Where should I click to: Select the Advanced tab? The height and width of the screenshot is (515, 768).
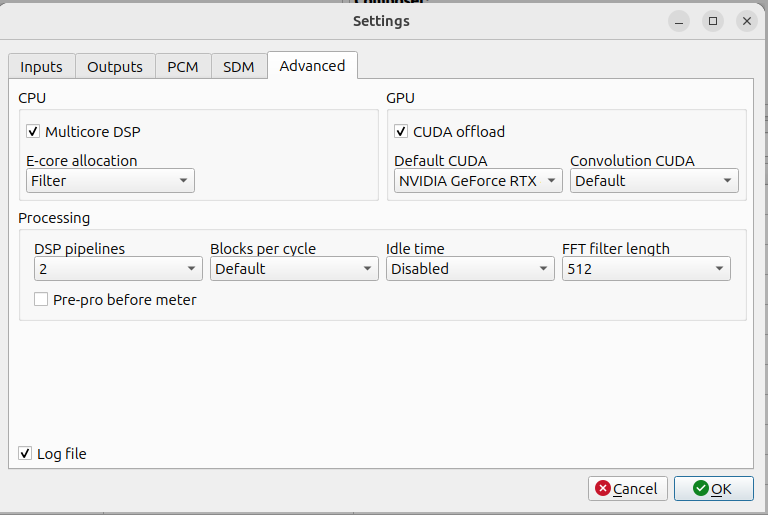[x=312, y=66]
